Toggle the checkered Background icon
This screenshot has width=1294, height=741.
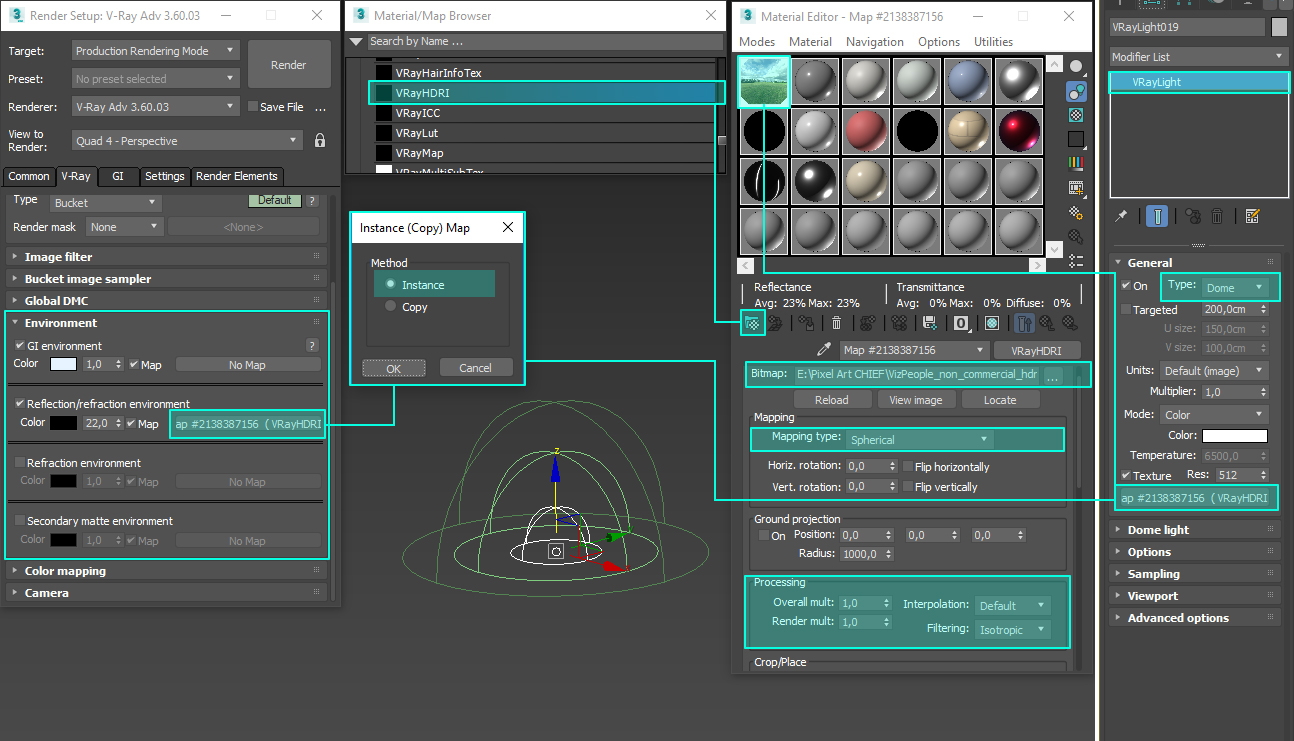coord(1076,115)
